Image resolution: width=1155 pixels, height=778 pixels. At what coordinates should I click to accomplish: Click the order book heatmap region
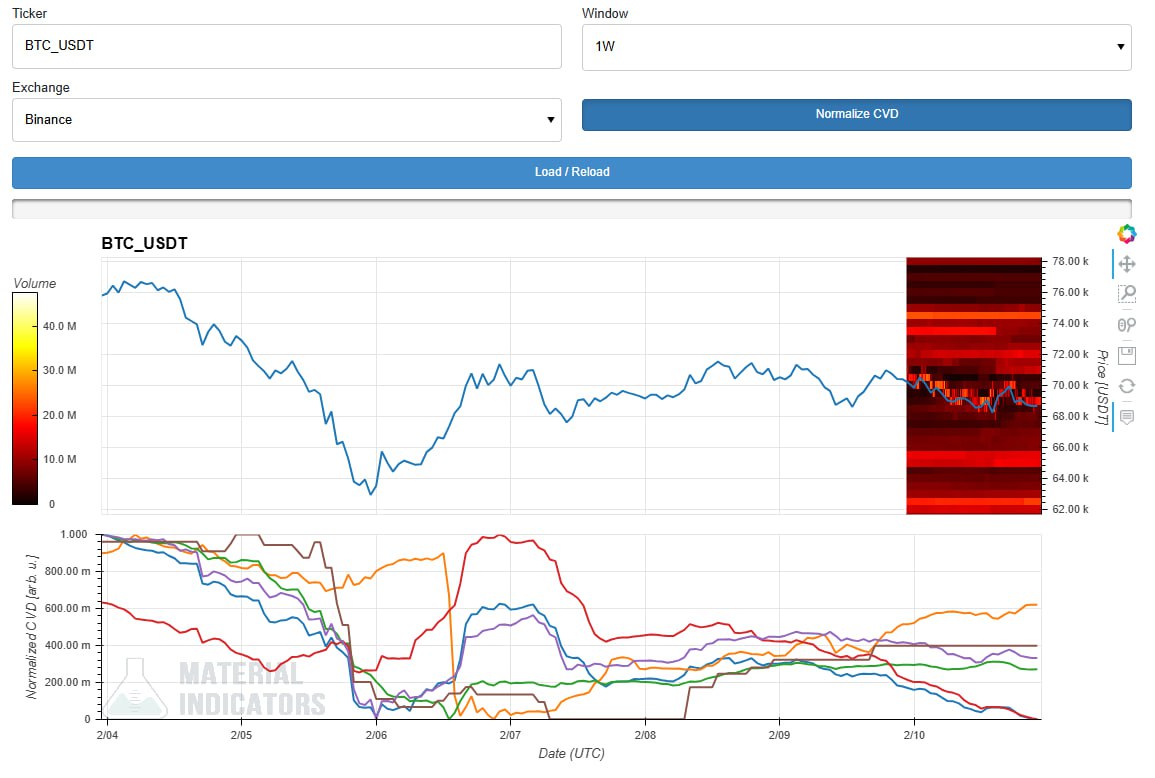coord(973,385)
